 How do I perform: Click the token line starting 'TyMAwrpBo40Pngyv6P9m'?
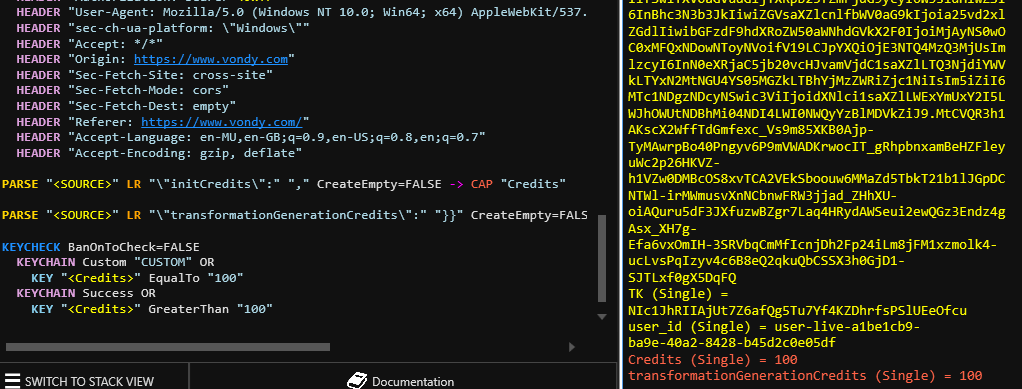[x=817, y=146]
